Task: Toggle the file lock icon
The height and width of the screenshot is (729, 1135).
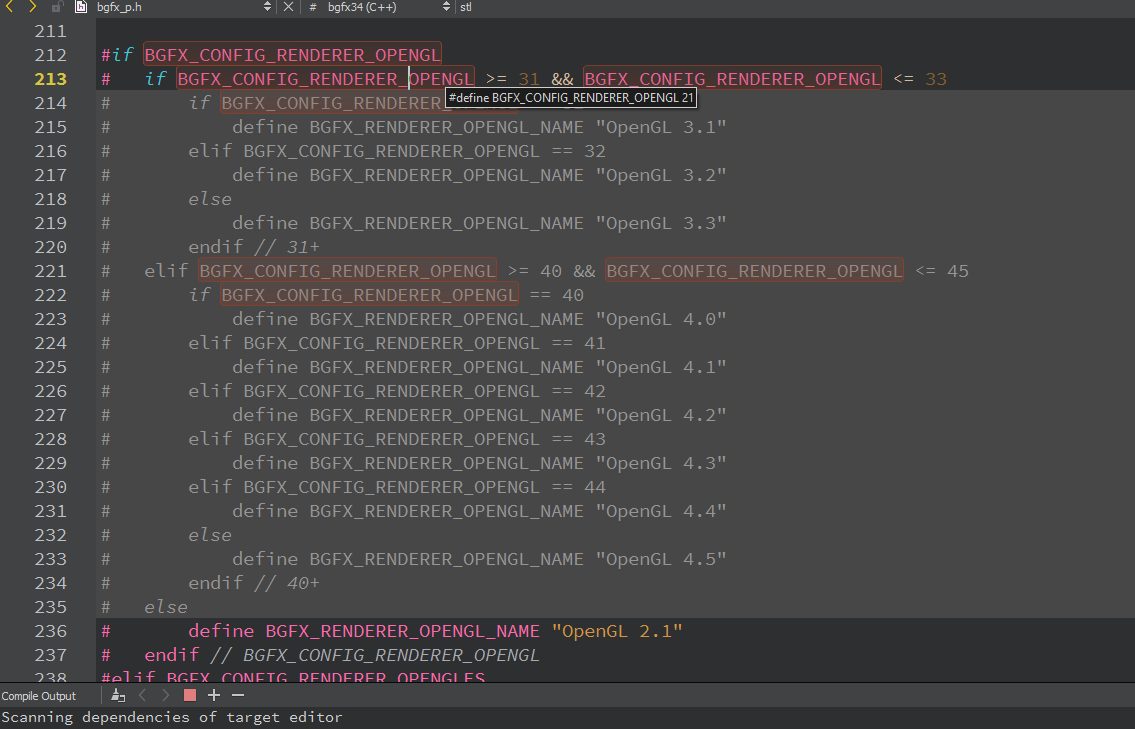Action: point(56,7)
